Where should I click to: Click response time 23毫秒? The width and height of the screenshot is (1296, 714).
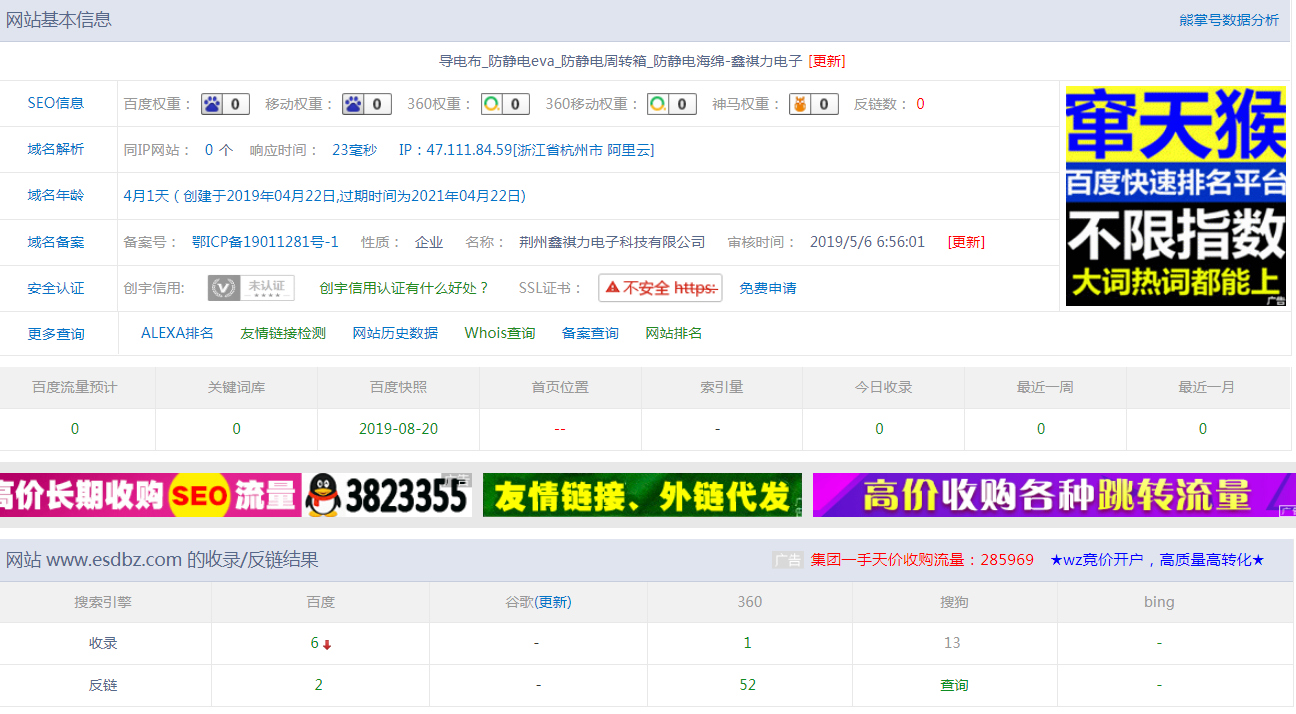(355, 150)
